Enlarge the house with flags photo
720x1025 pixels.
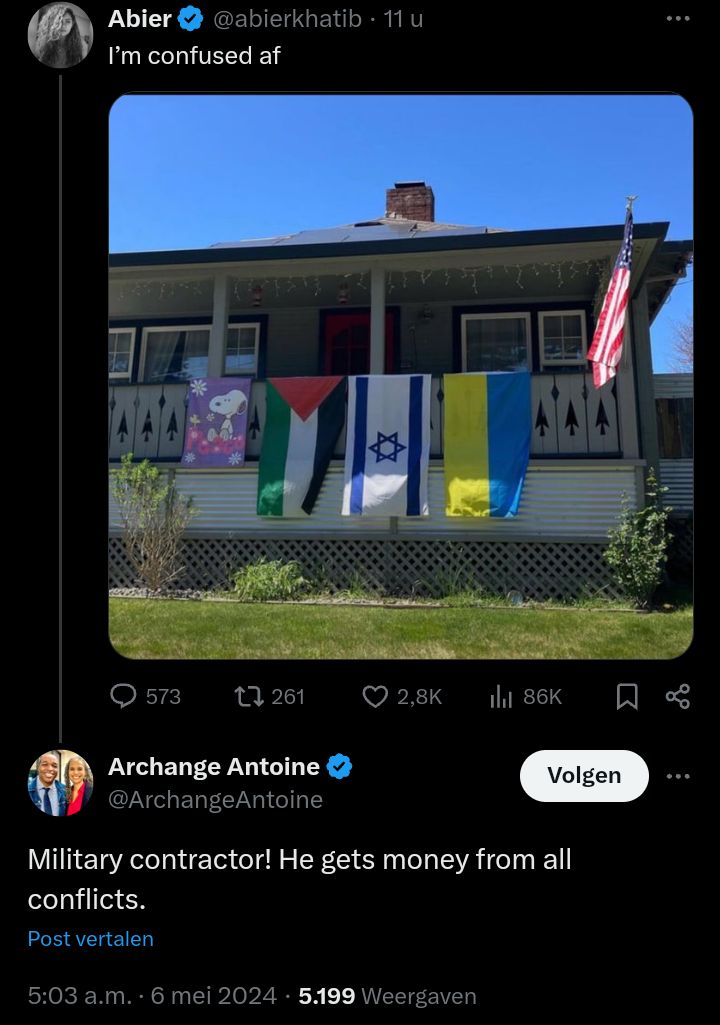[401, 376]
